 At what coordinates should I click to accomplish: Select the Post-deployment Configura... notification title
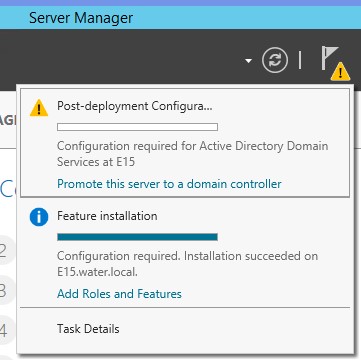click(135, 106)
